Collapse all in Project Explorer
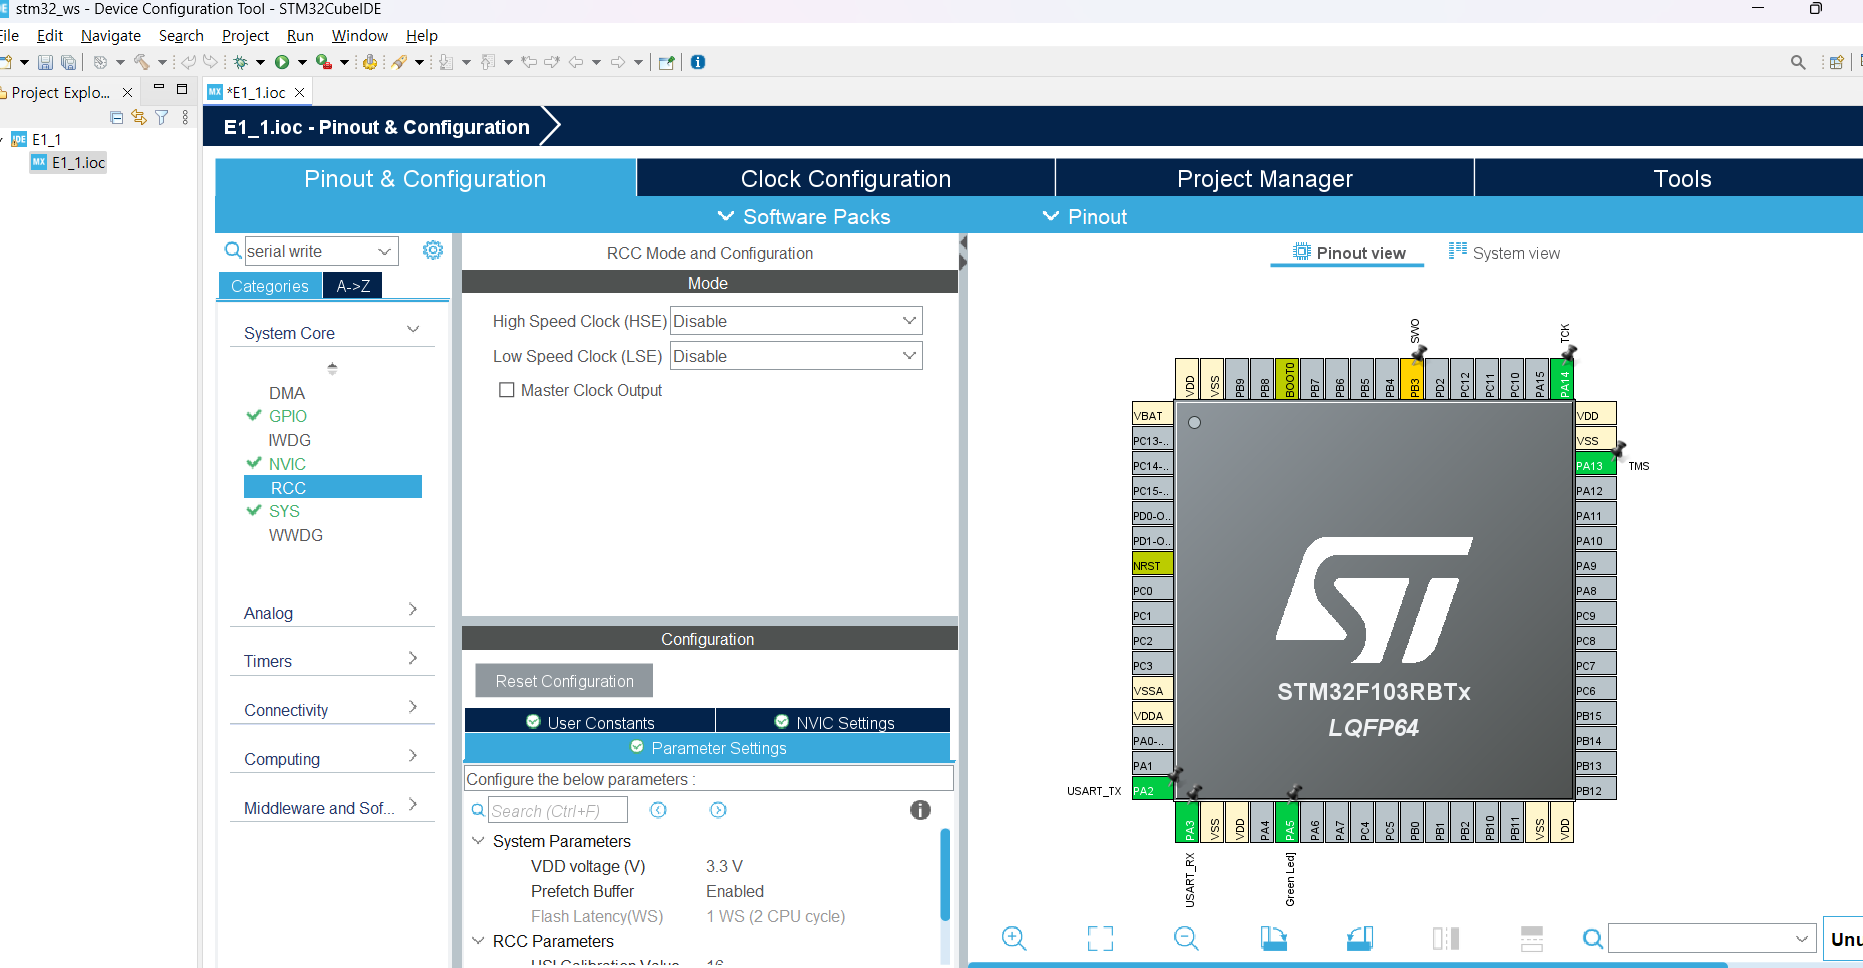The height and width of the screenshot is (968, 1863). click(117, 117)
